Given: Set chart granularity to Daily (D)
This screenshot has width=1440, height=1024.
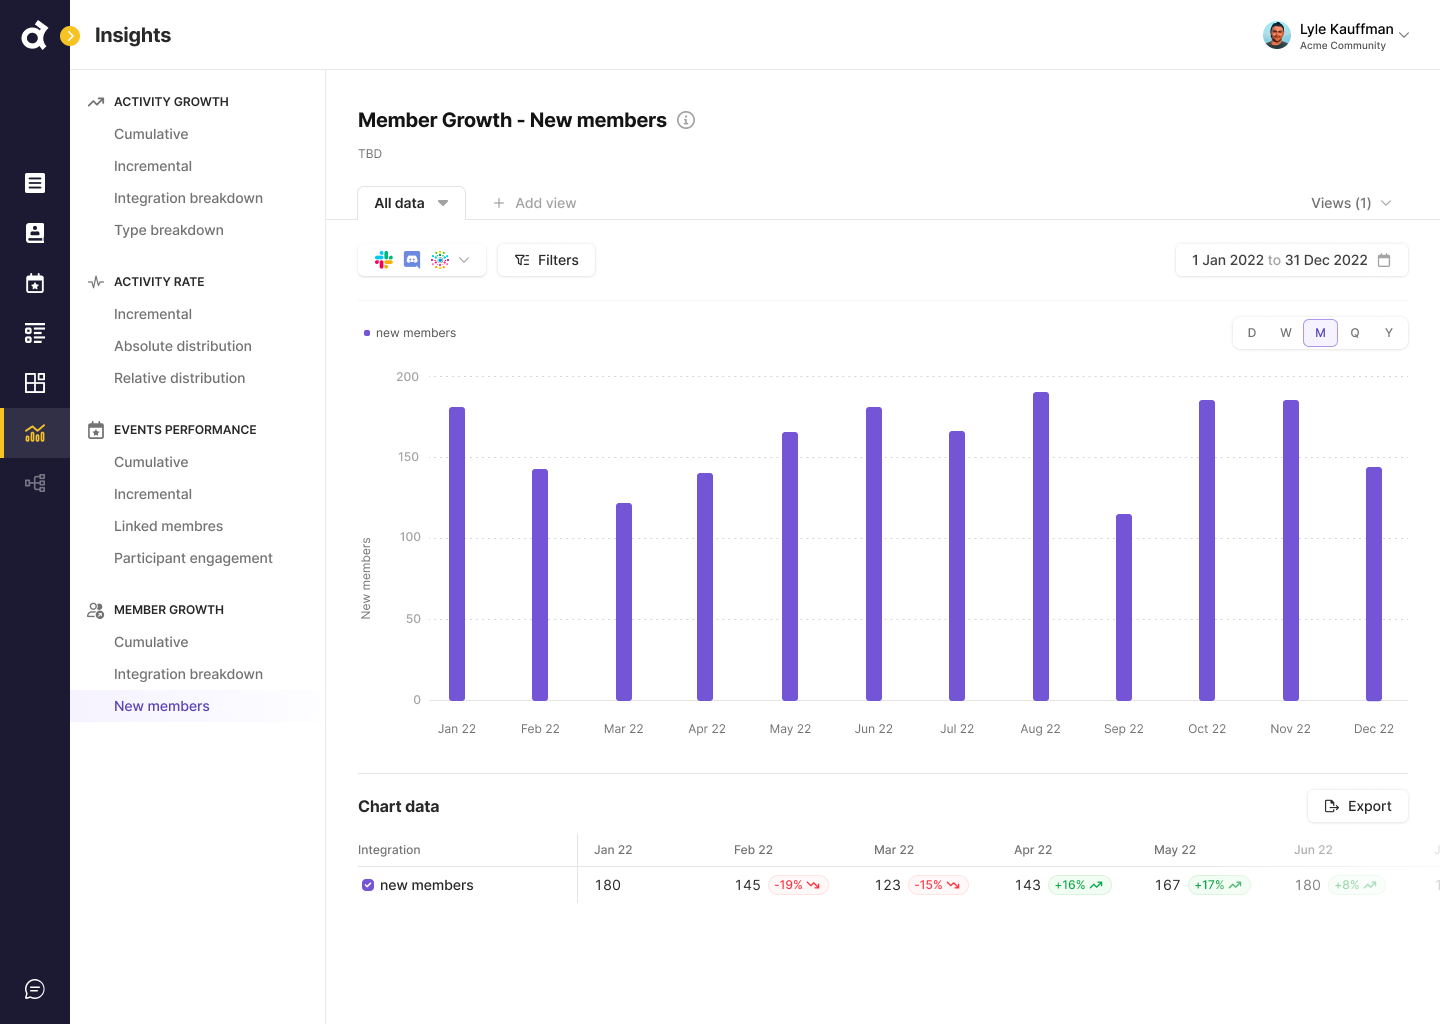Looking at the screenshot, I should [x=1252, y=333].
